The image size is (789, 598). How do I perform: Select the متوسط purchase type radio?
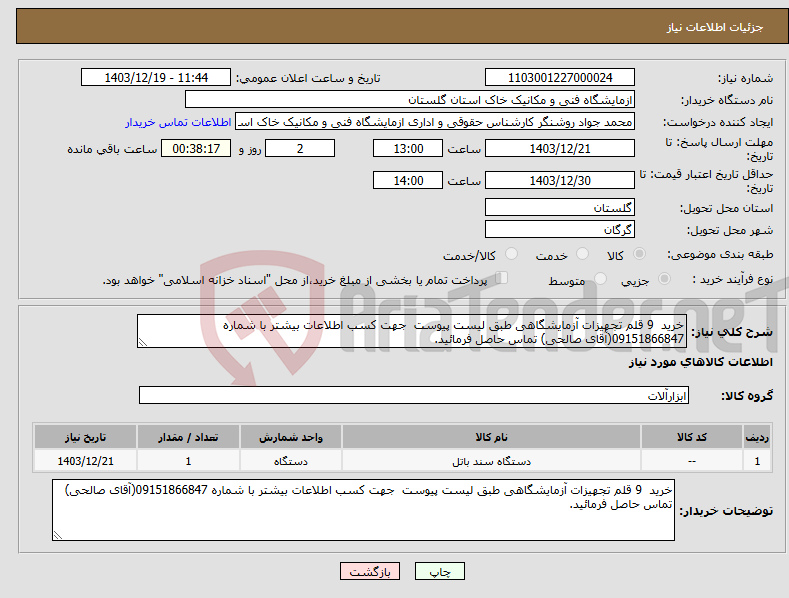(x=600, y=279)
